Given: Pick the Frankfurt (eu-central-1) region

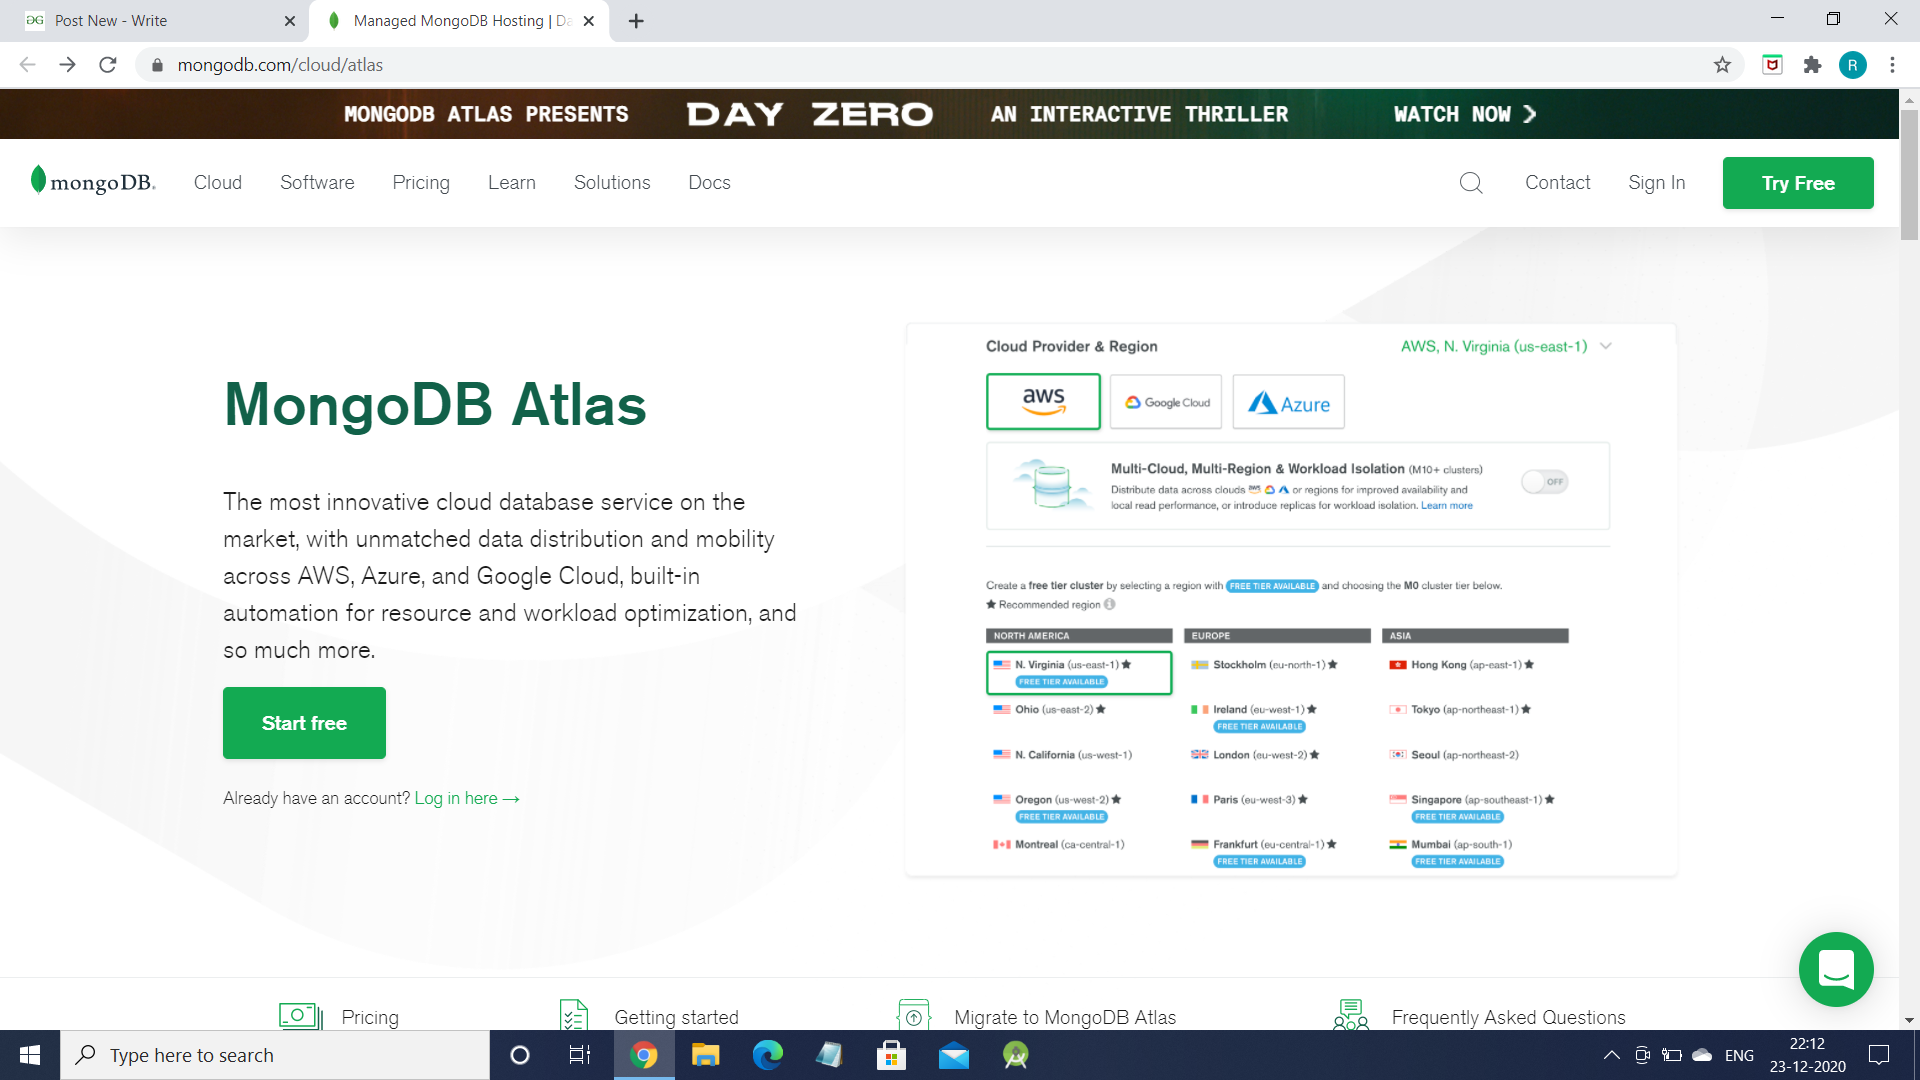Looking at the screenshot, I should coord(1264,852).
